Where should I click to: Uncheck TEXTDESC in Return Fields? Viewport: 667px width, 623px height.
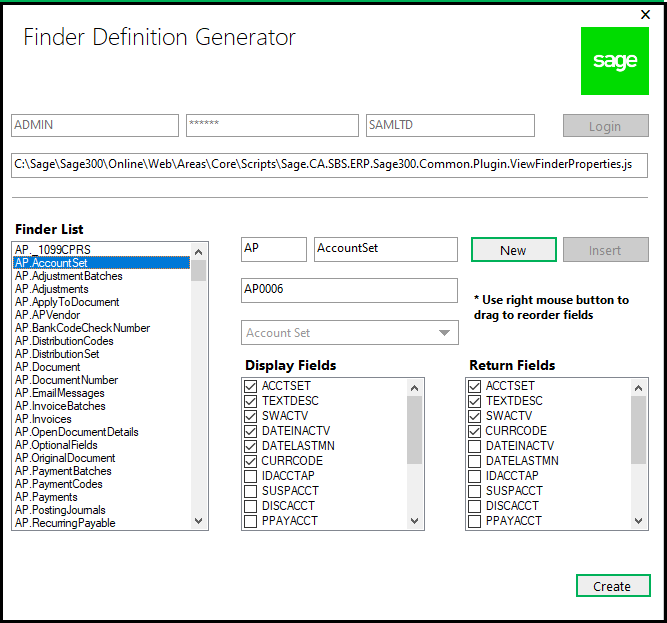coord(474,401)
